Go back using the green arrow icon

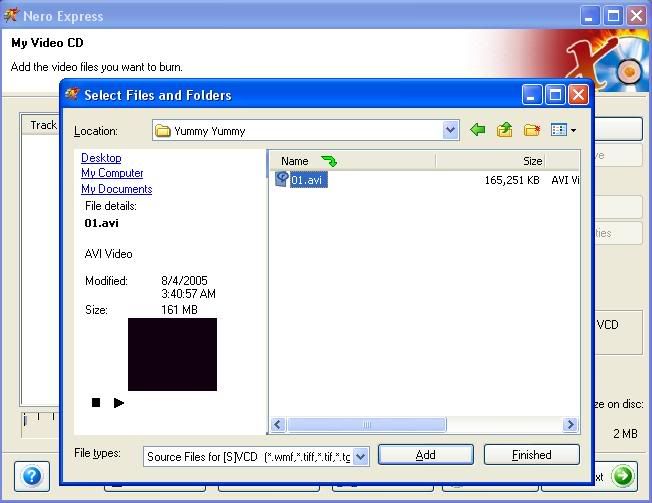point(478,130)
